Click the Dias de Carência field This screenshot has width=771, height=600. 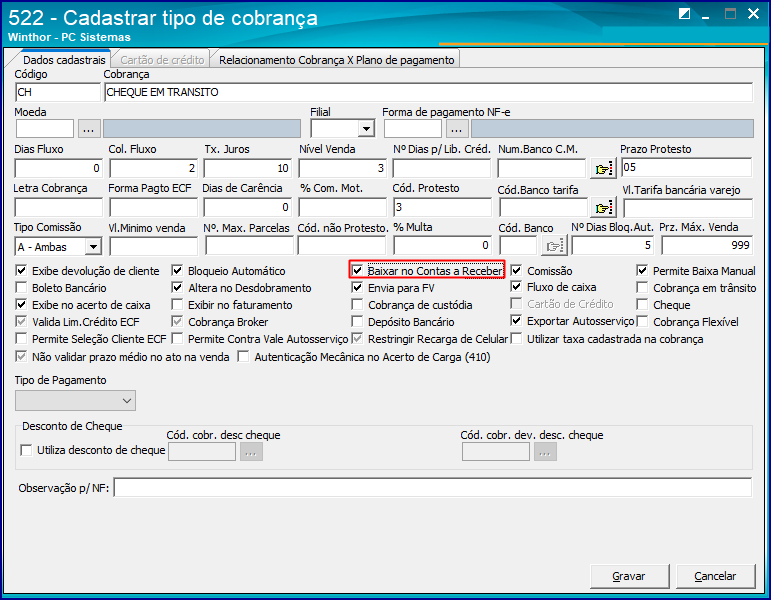(x=248, y=208)
